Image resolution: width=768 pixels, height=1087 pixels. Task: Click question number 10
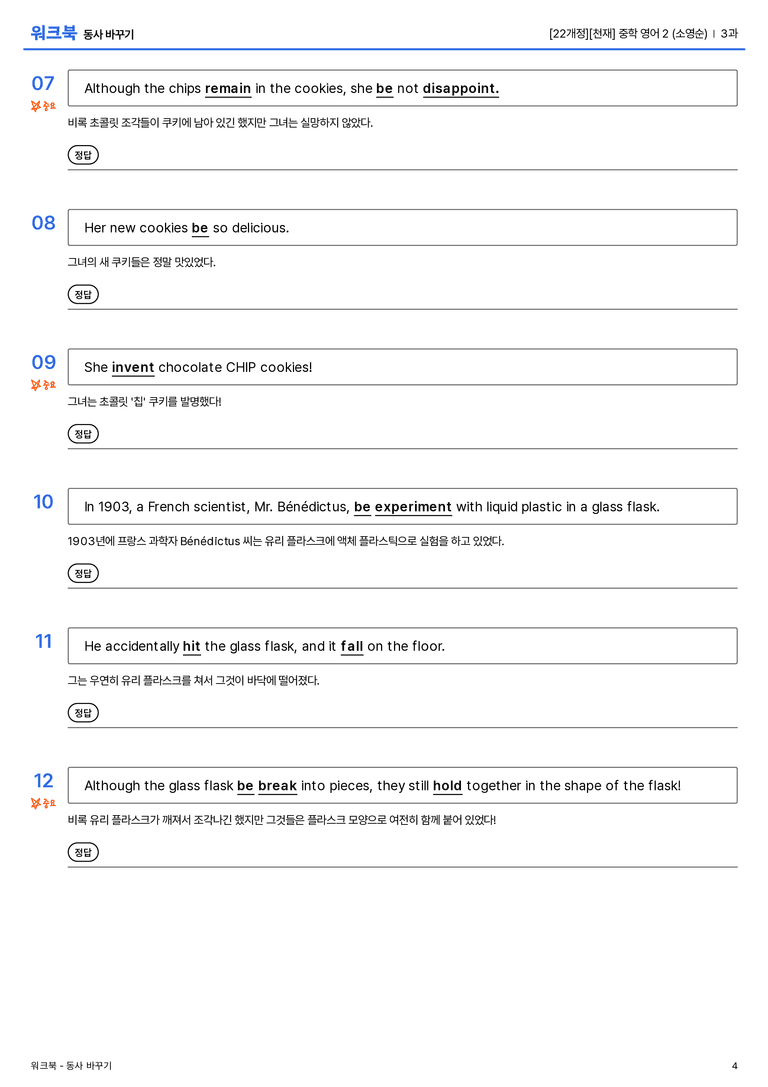pos(43,501)
